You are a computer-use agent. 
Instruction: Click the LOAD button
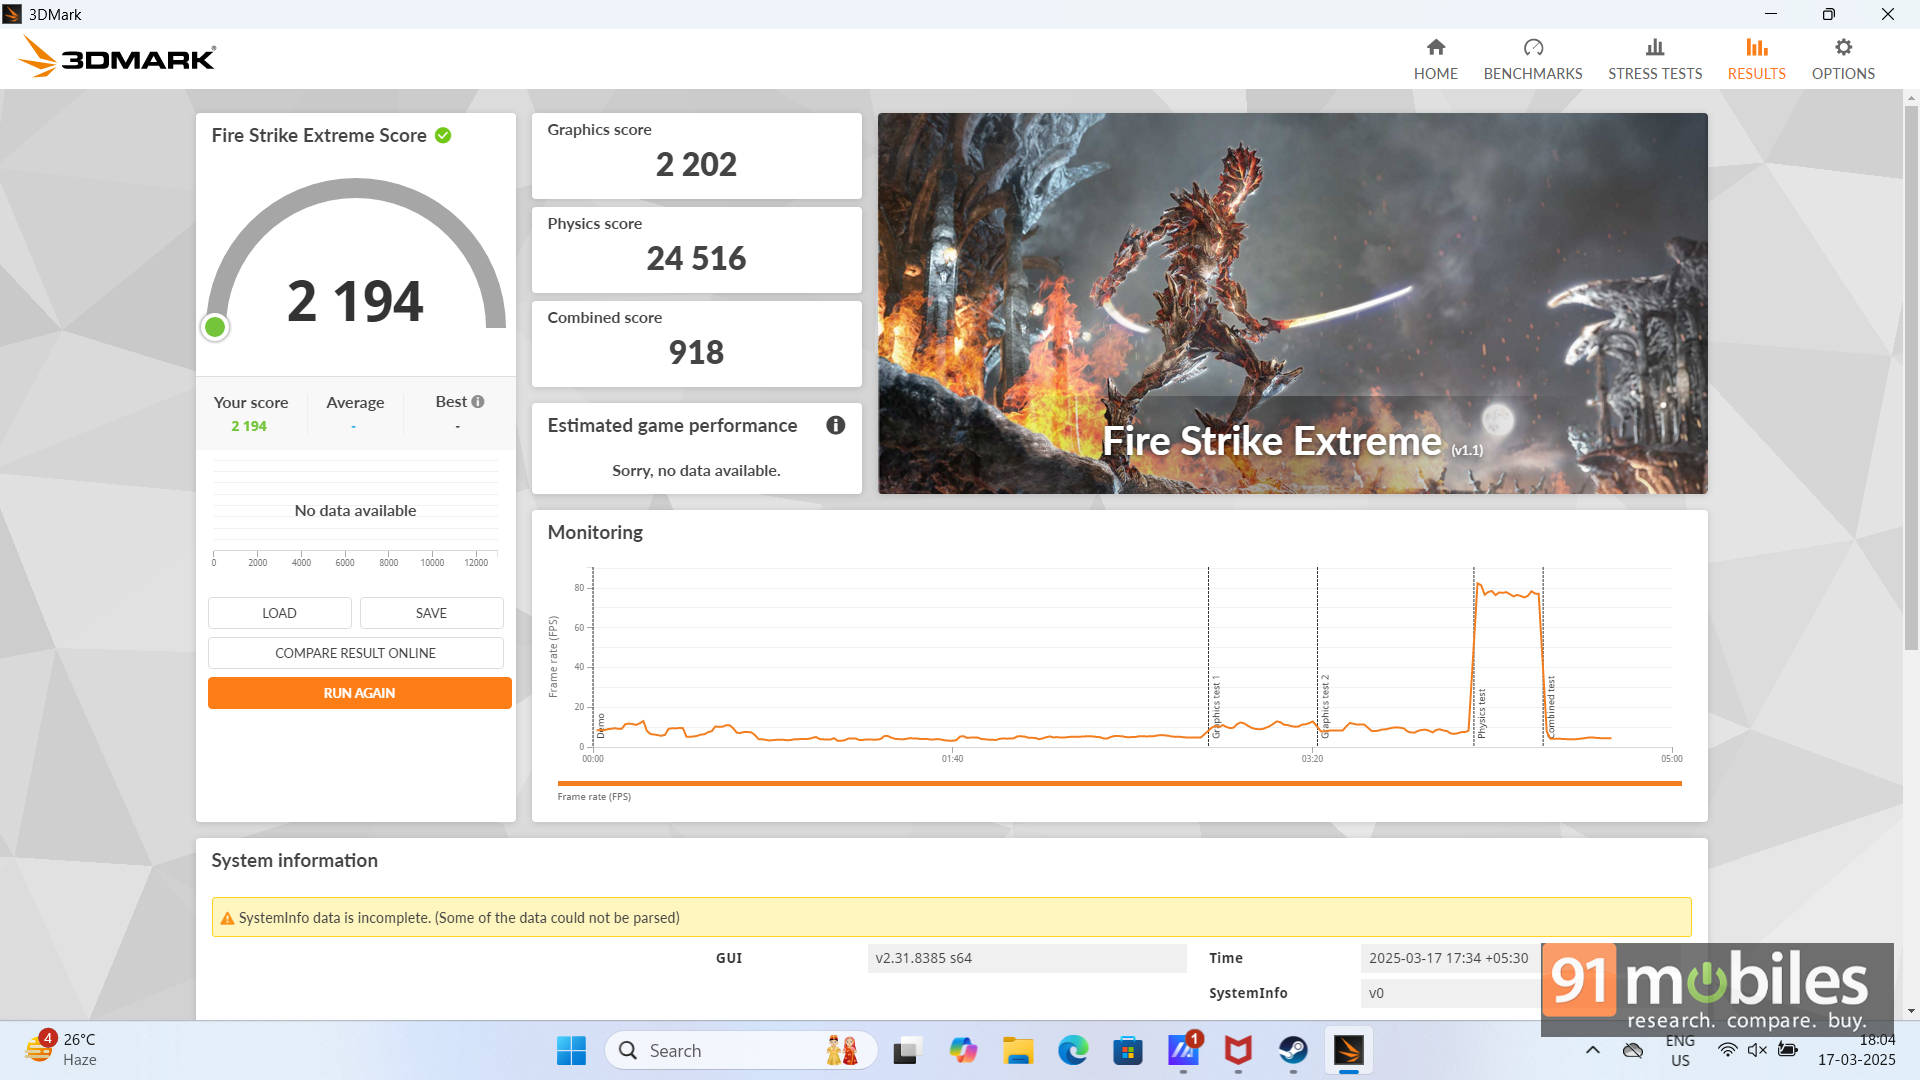point(279,613)
